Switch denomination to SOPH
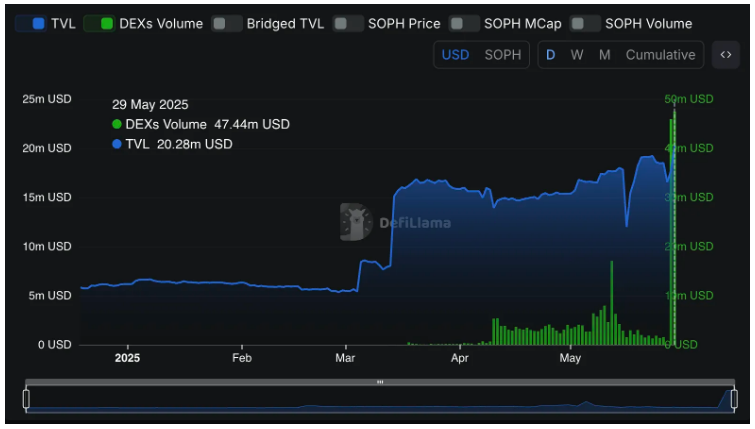 503,55
